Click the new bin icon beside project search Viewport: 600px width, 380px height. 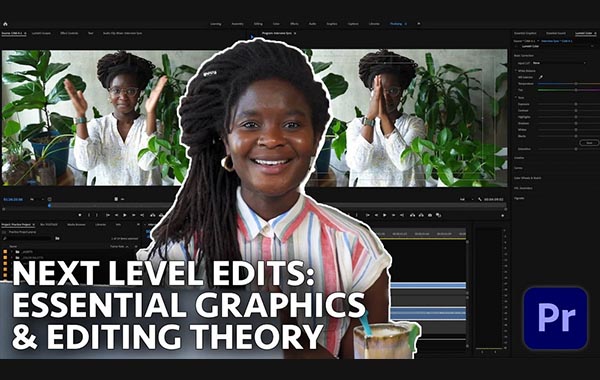pyautogui.click(x=57, y=238)
